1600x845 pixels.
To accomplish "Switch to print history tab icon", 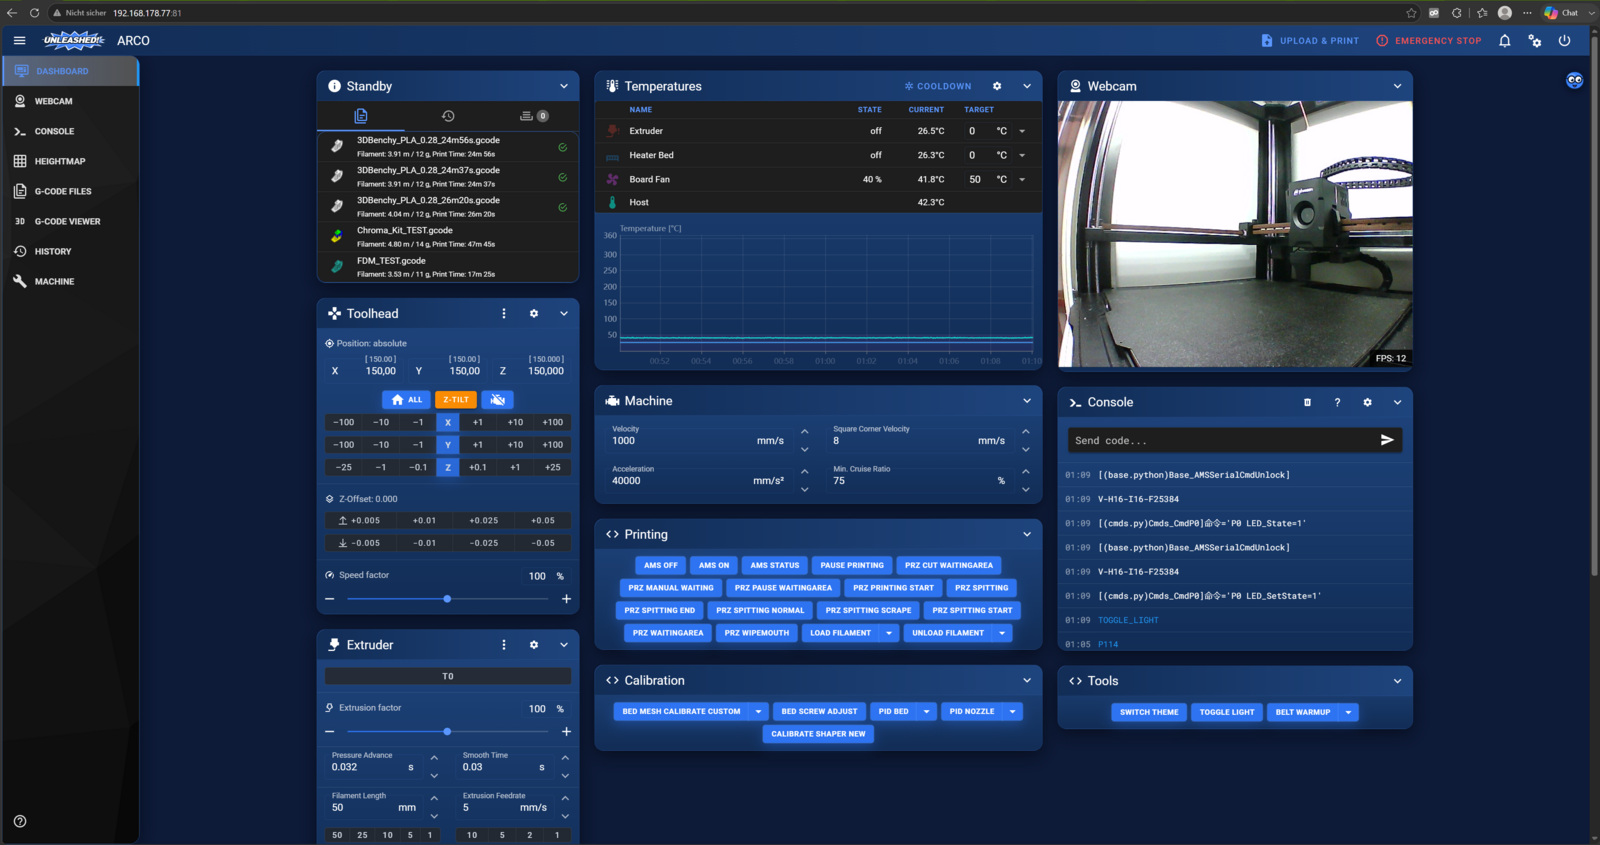I will pyautogui.click(x=448, y=116).
